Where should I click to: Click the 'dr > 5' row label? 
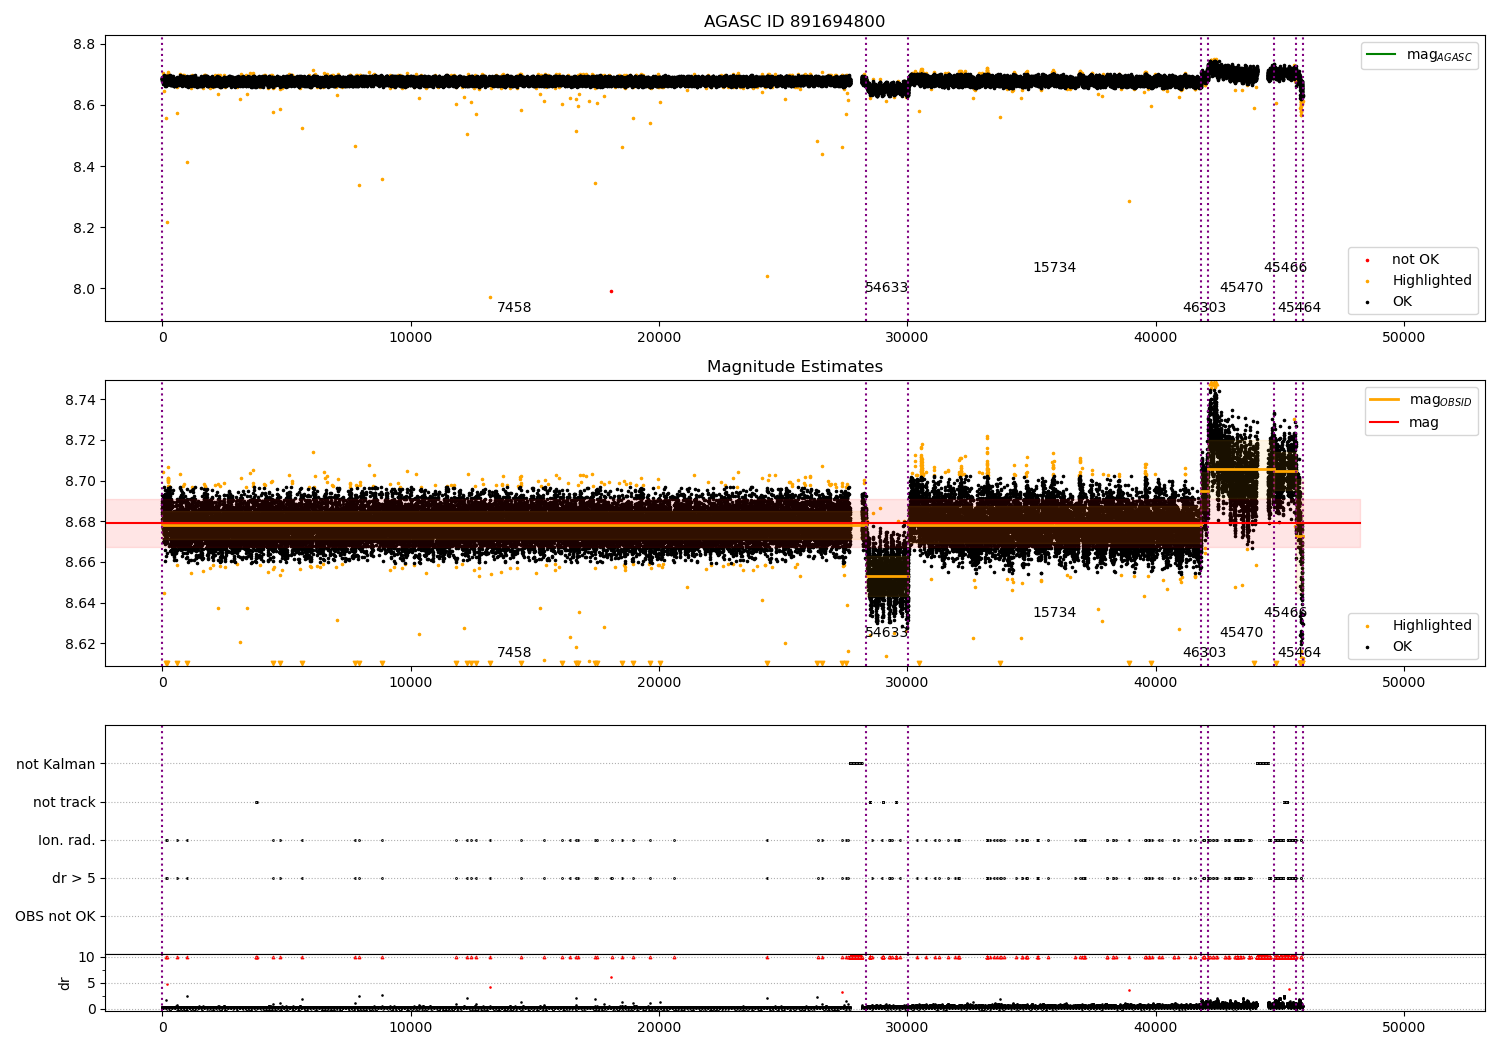click(74, 879)
